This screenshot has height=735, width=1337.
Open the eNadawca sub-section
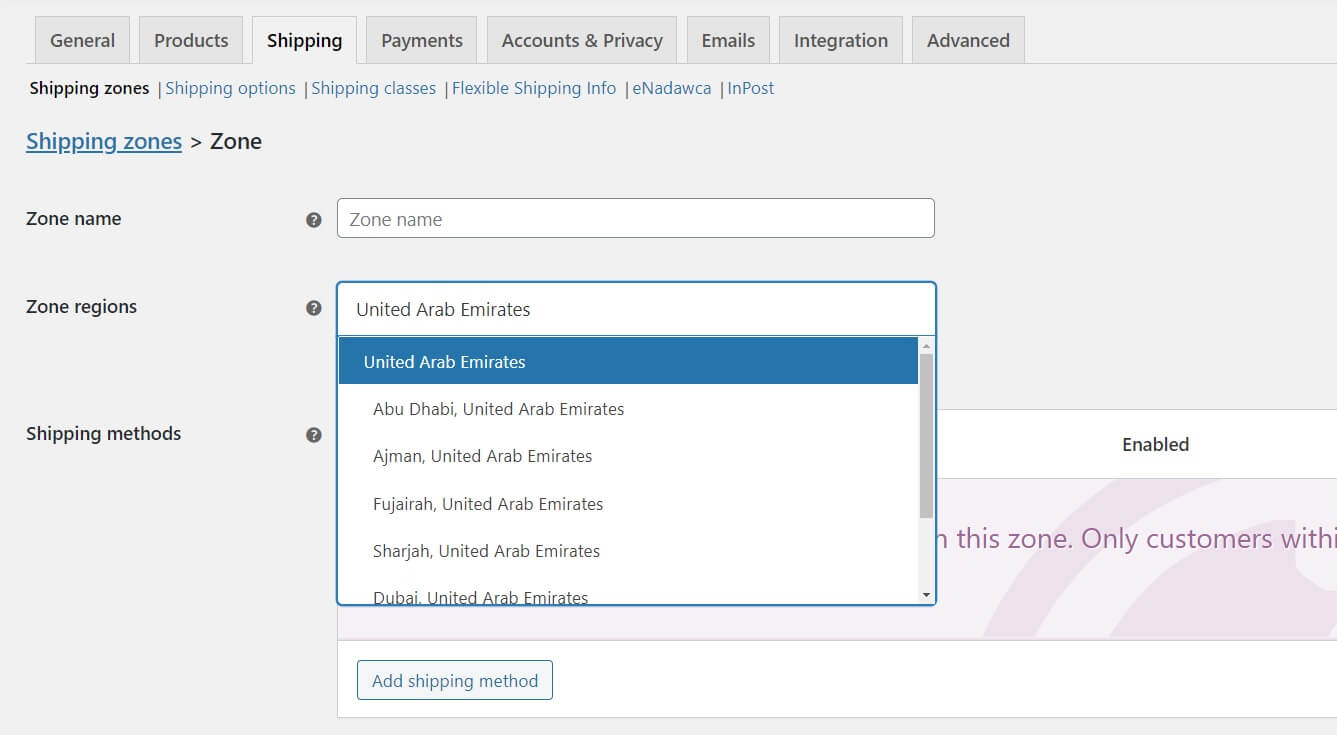point(672,88)
